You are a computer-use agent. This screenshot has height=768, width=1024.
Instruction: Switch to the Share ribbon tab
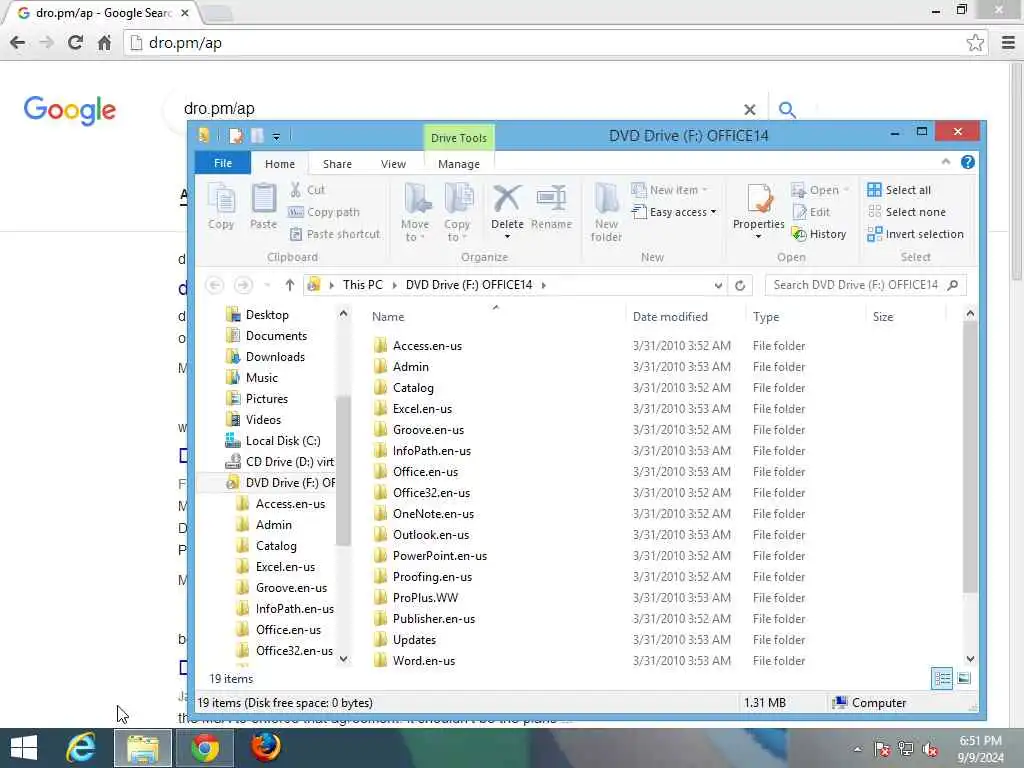tap(337, 164)
